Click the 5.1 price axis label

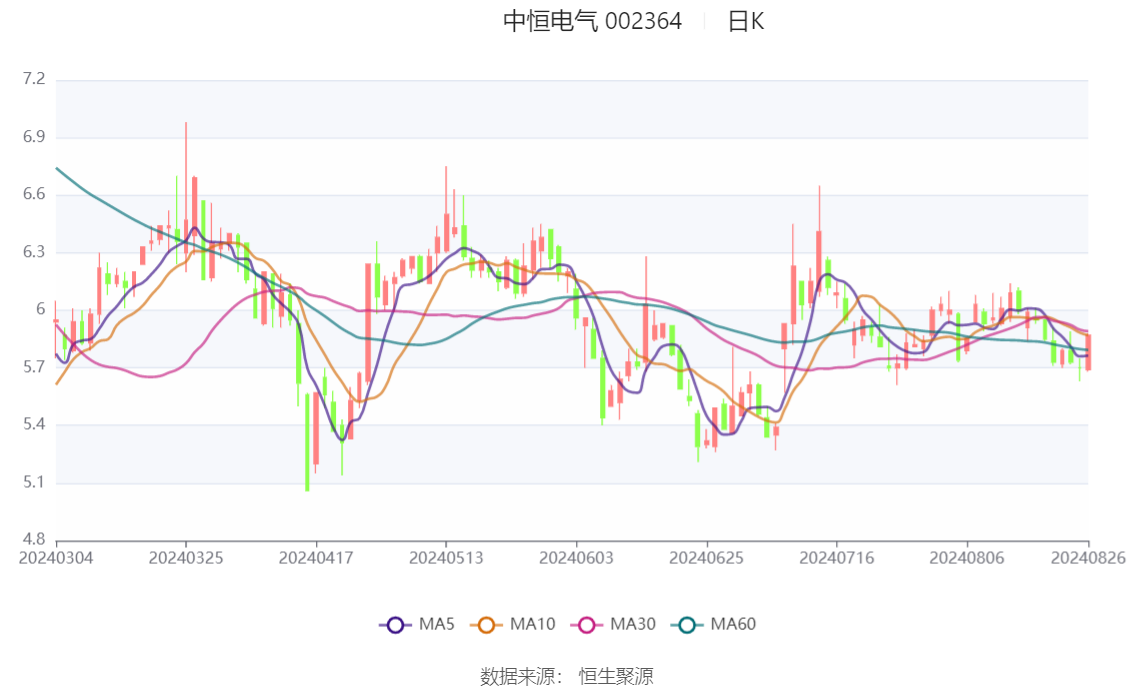[x=34, y=482]
